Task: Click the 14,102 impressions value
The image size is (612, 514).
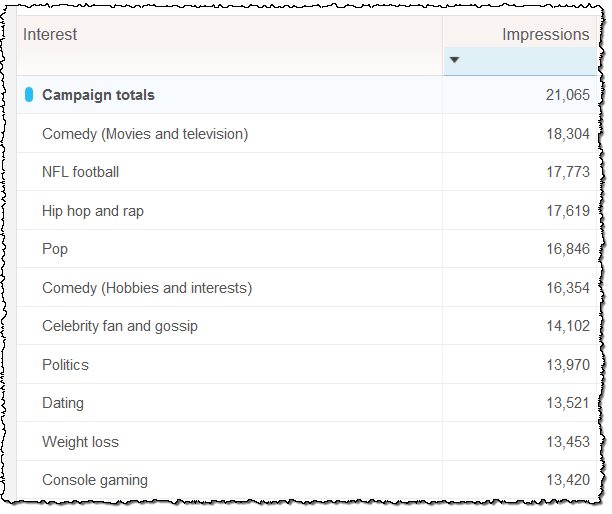Action: [x=567, y=326]
